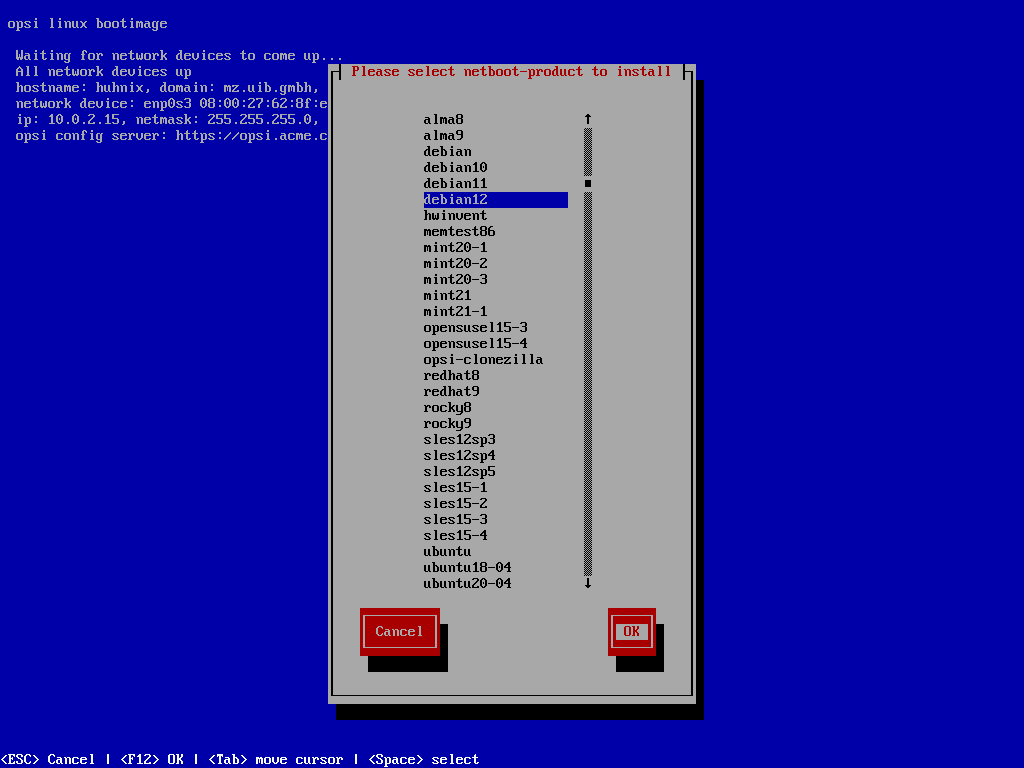Select opsi-clonezilla product
This screenshot has height=768, width=1024.
[496, 359]
